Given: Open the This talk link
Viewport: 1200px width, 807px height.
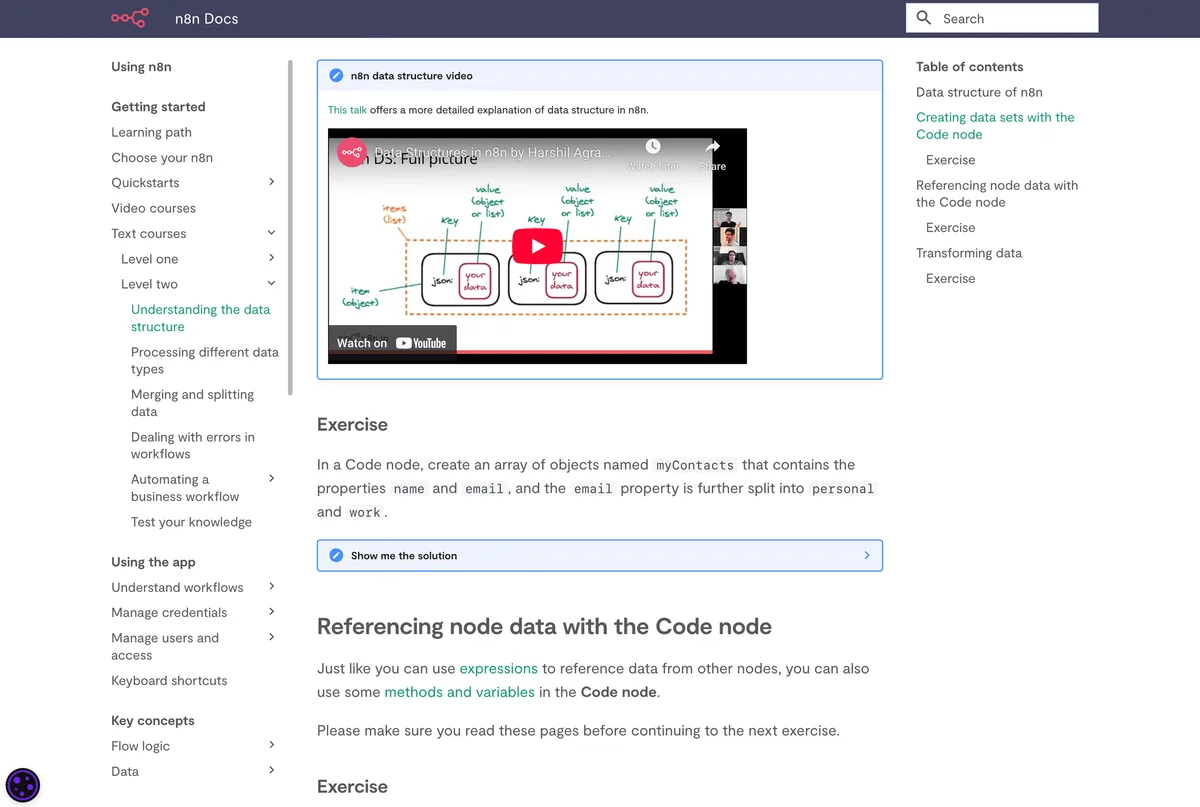Looking at the screenshot, I should (x=347, y=110).
